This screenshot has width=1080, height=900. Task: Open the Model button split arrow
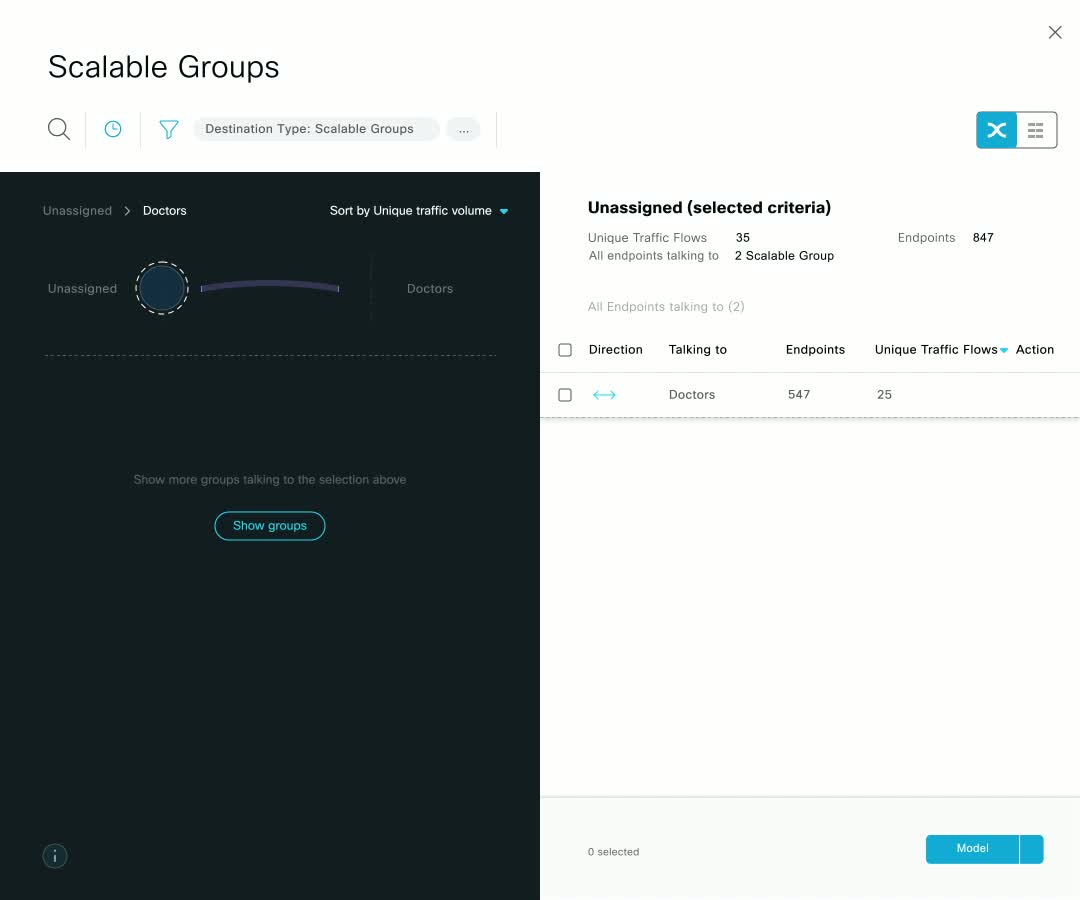(1032, 849)
